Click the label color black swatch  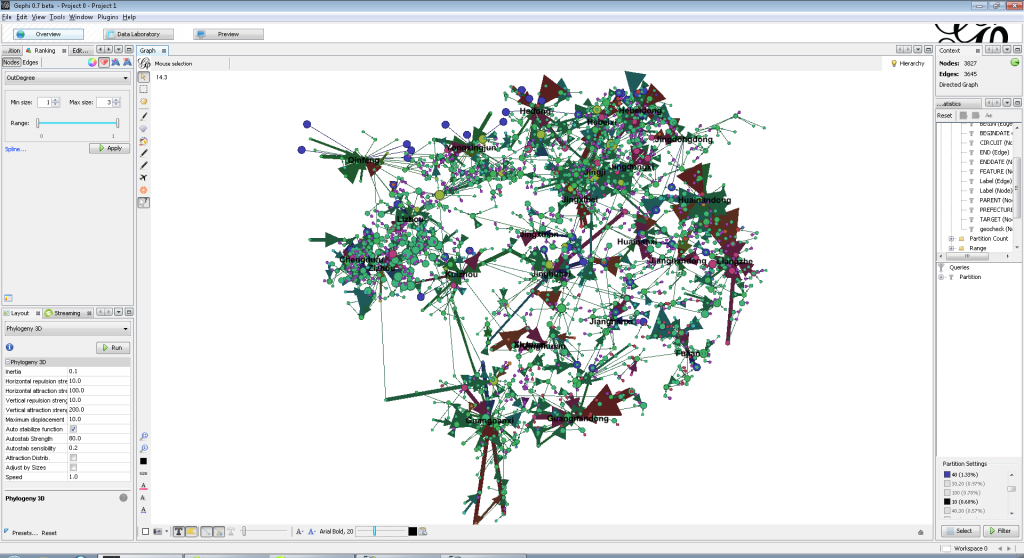tap(413, 532)
